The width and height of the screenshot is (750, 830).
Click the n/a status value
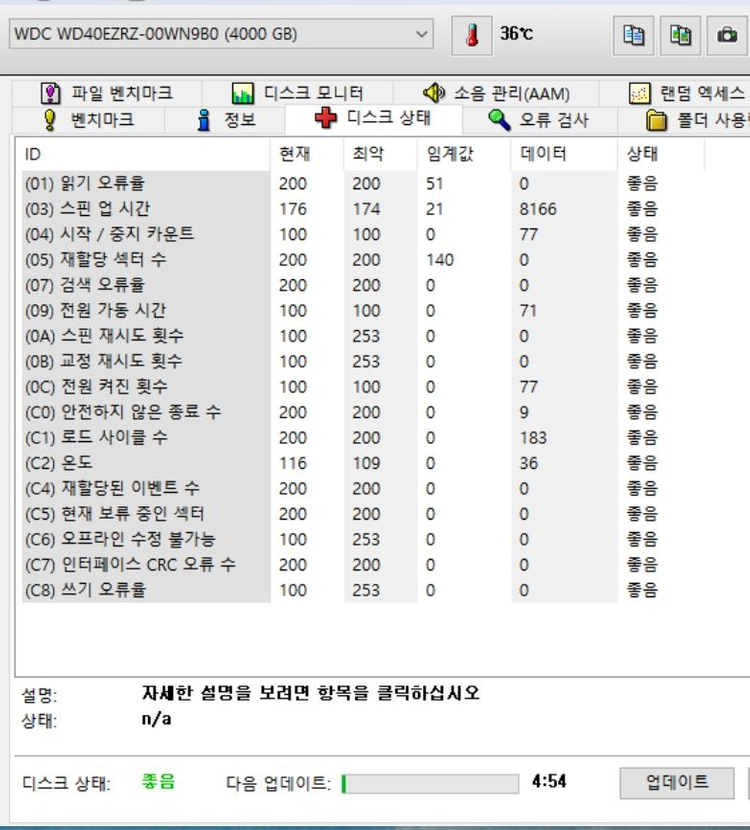156,719
